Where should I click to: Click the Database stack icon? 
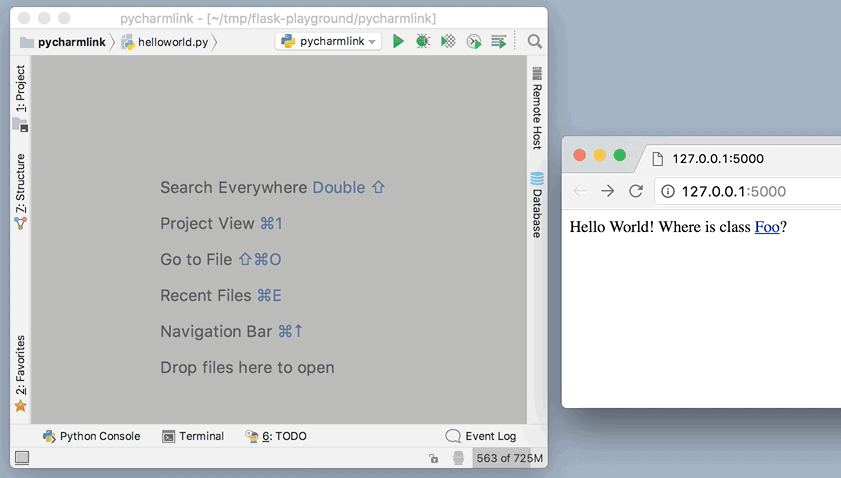pos(537,179)
